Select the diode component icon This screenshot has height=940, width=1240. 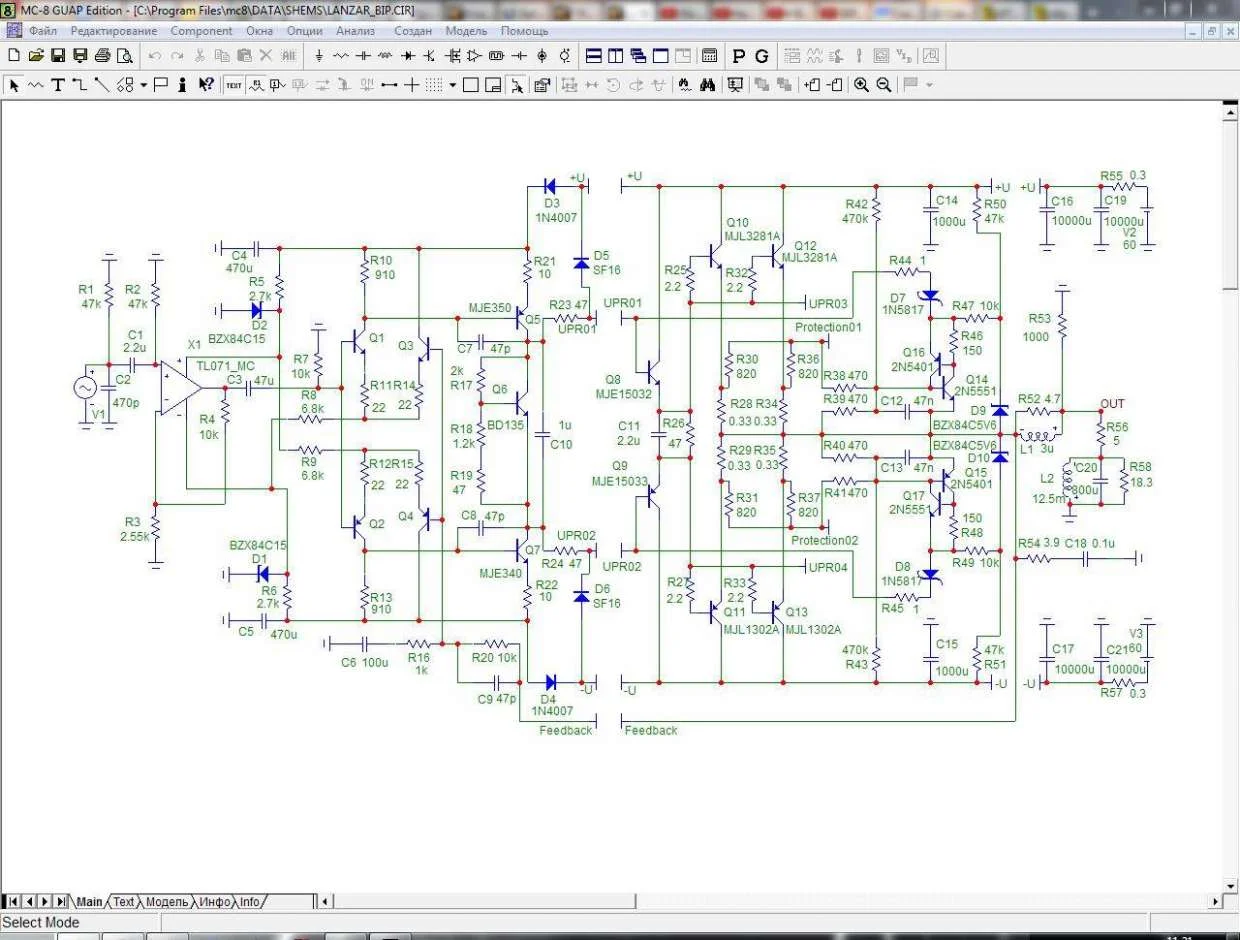point(407,56)
